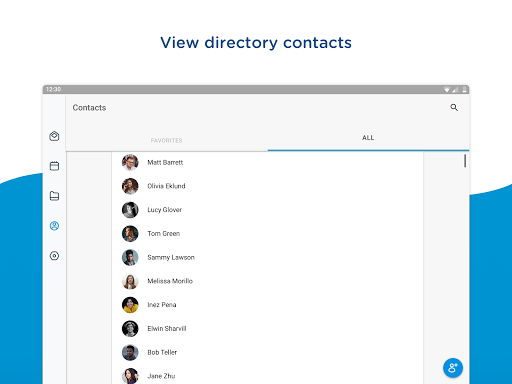Screen dimensions: 512x384
Task: Select the contacts person sidebar icon
Action: pos(54,226)
